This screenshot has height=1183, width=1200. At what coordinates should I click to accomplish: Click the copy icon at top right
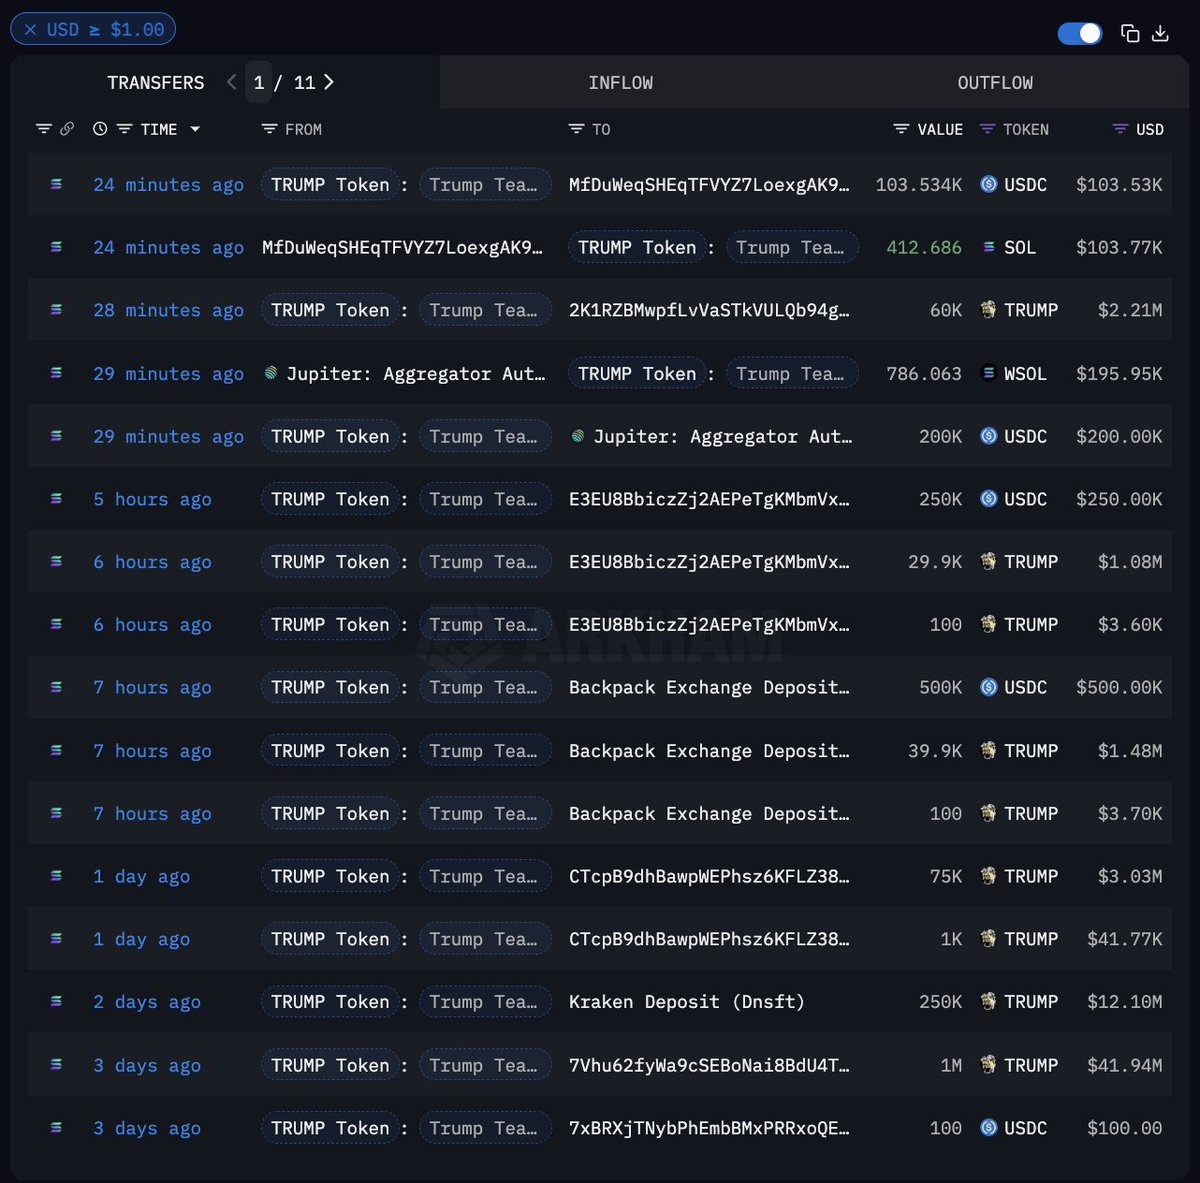point(1130,33)
